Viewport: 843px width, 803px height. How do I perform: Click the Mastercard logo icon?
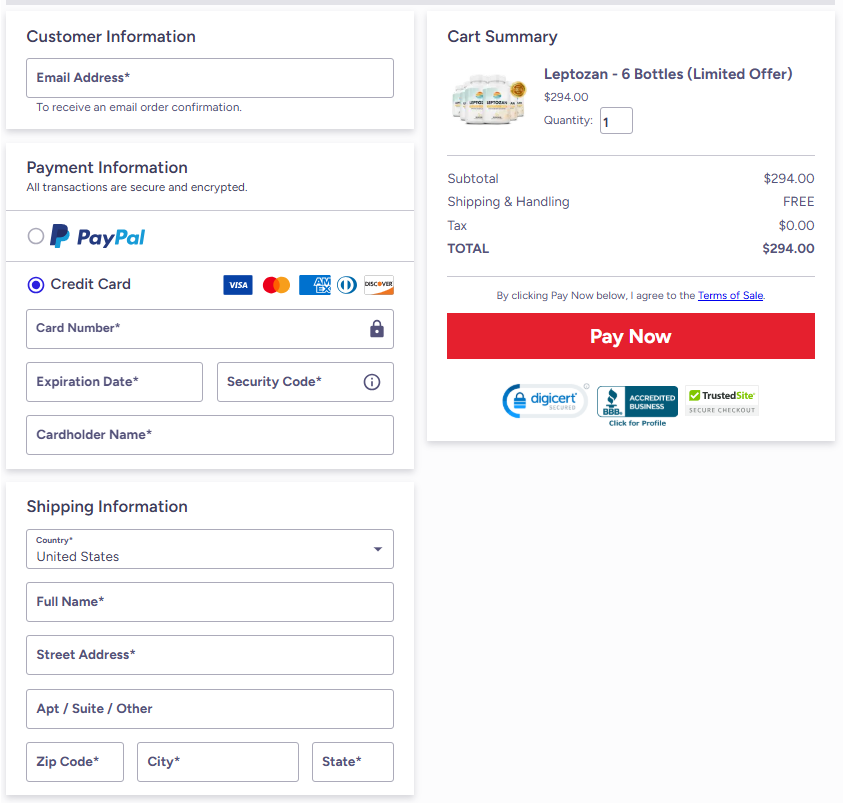tap(276, 285)
